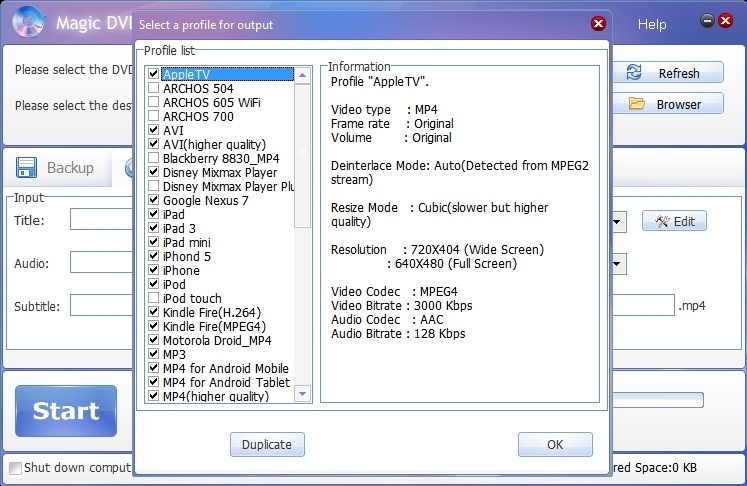Open the Audio dropdown arrow in main window
Screen dimensions: 747x486
(617, 263)
